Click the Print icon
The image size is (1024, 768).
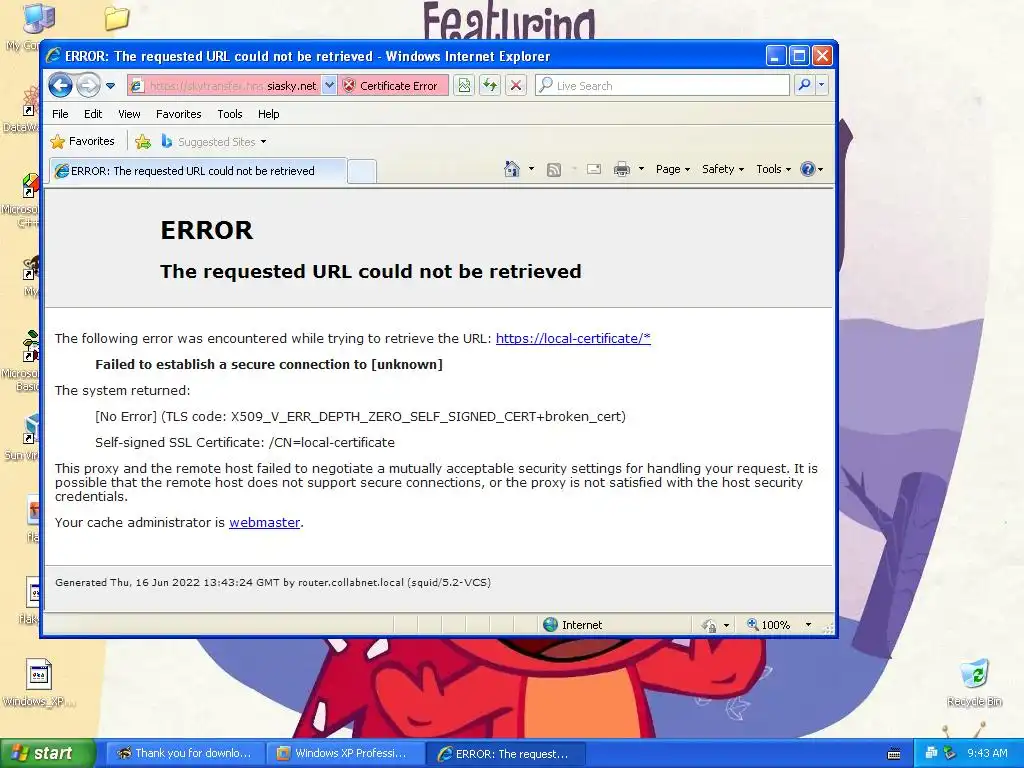(x=622, y=170)
